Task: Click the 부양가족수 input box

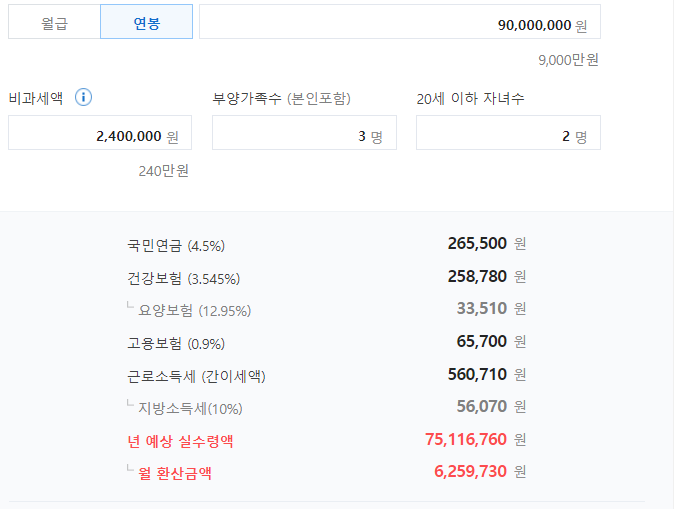Action: pyautogui.click(x=303, y=135)
